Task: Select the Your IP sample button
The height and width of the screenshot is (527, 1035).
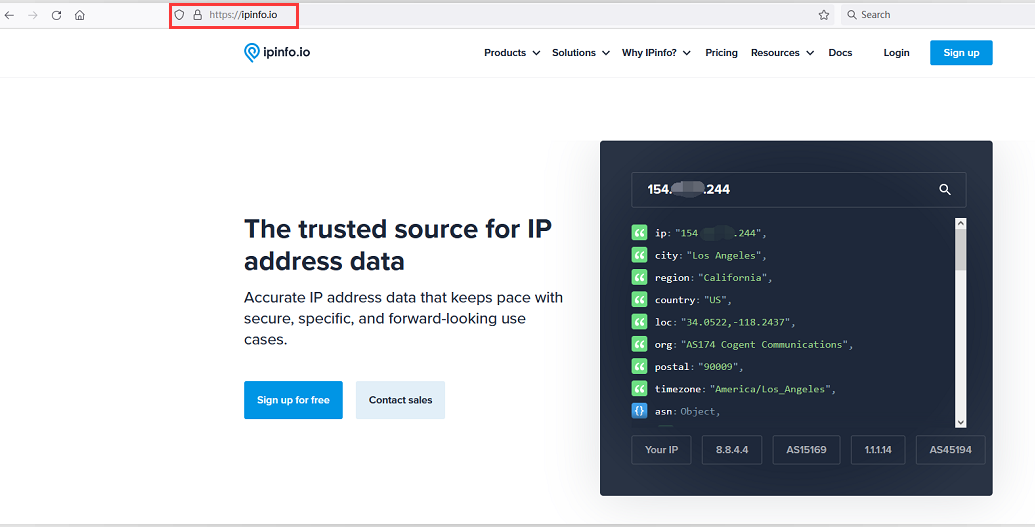Action: (661, 450)
